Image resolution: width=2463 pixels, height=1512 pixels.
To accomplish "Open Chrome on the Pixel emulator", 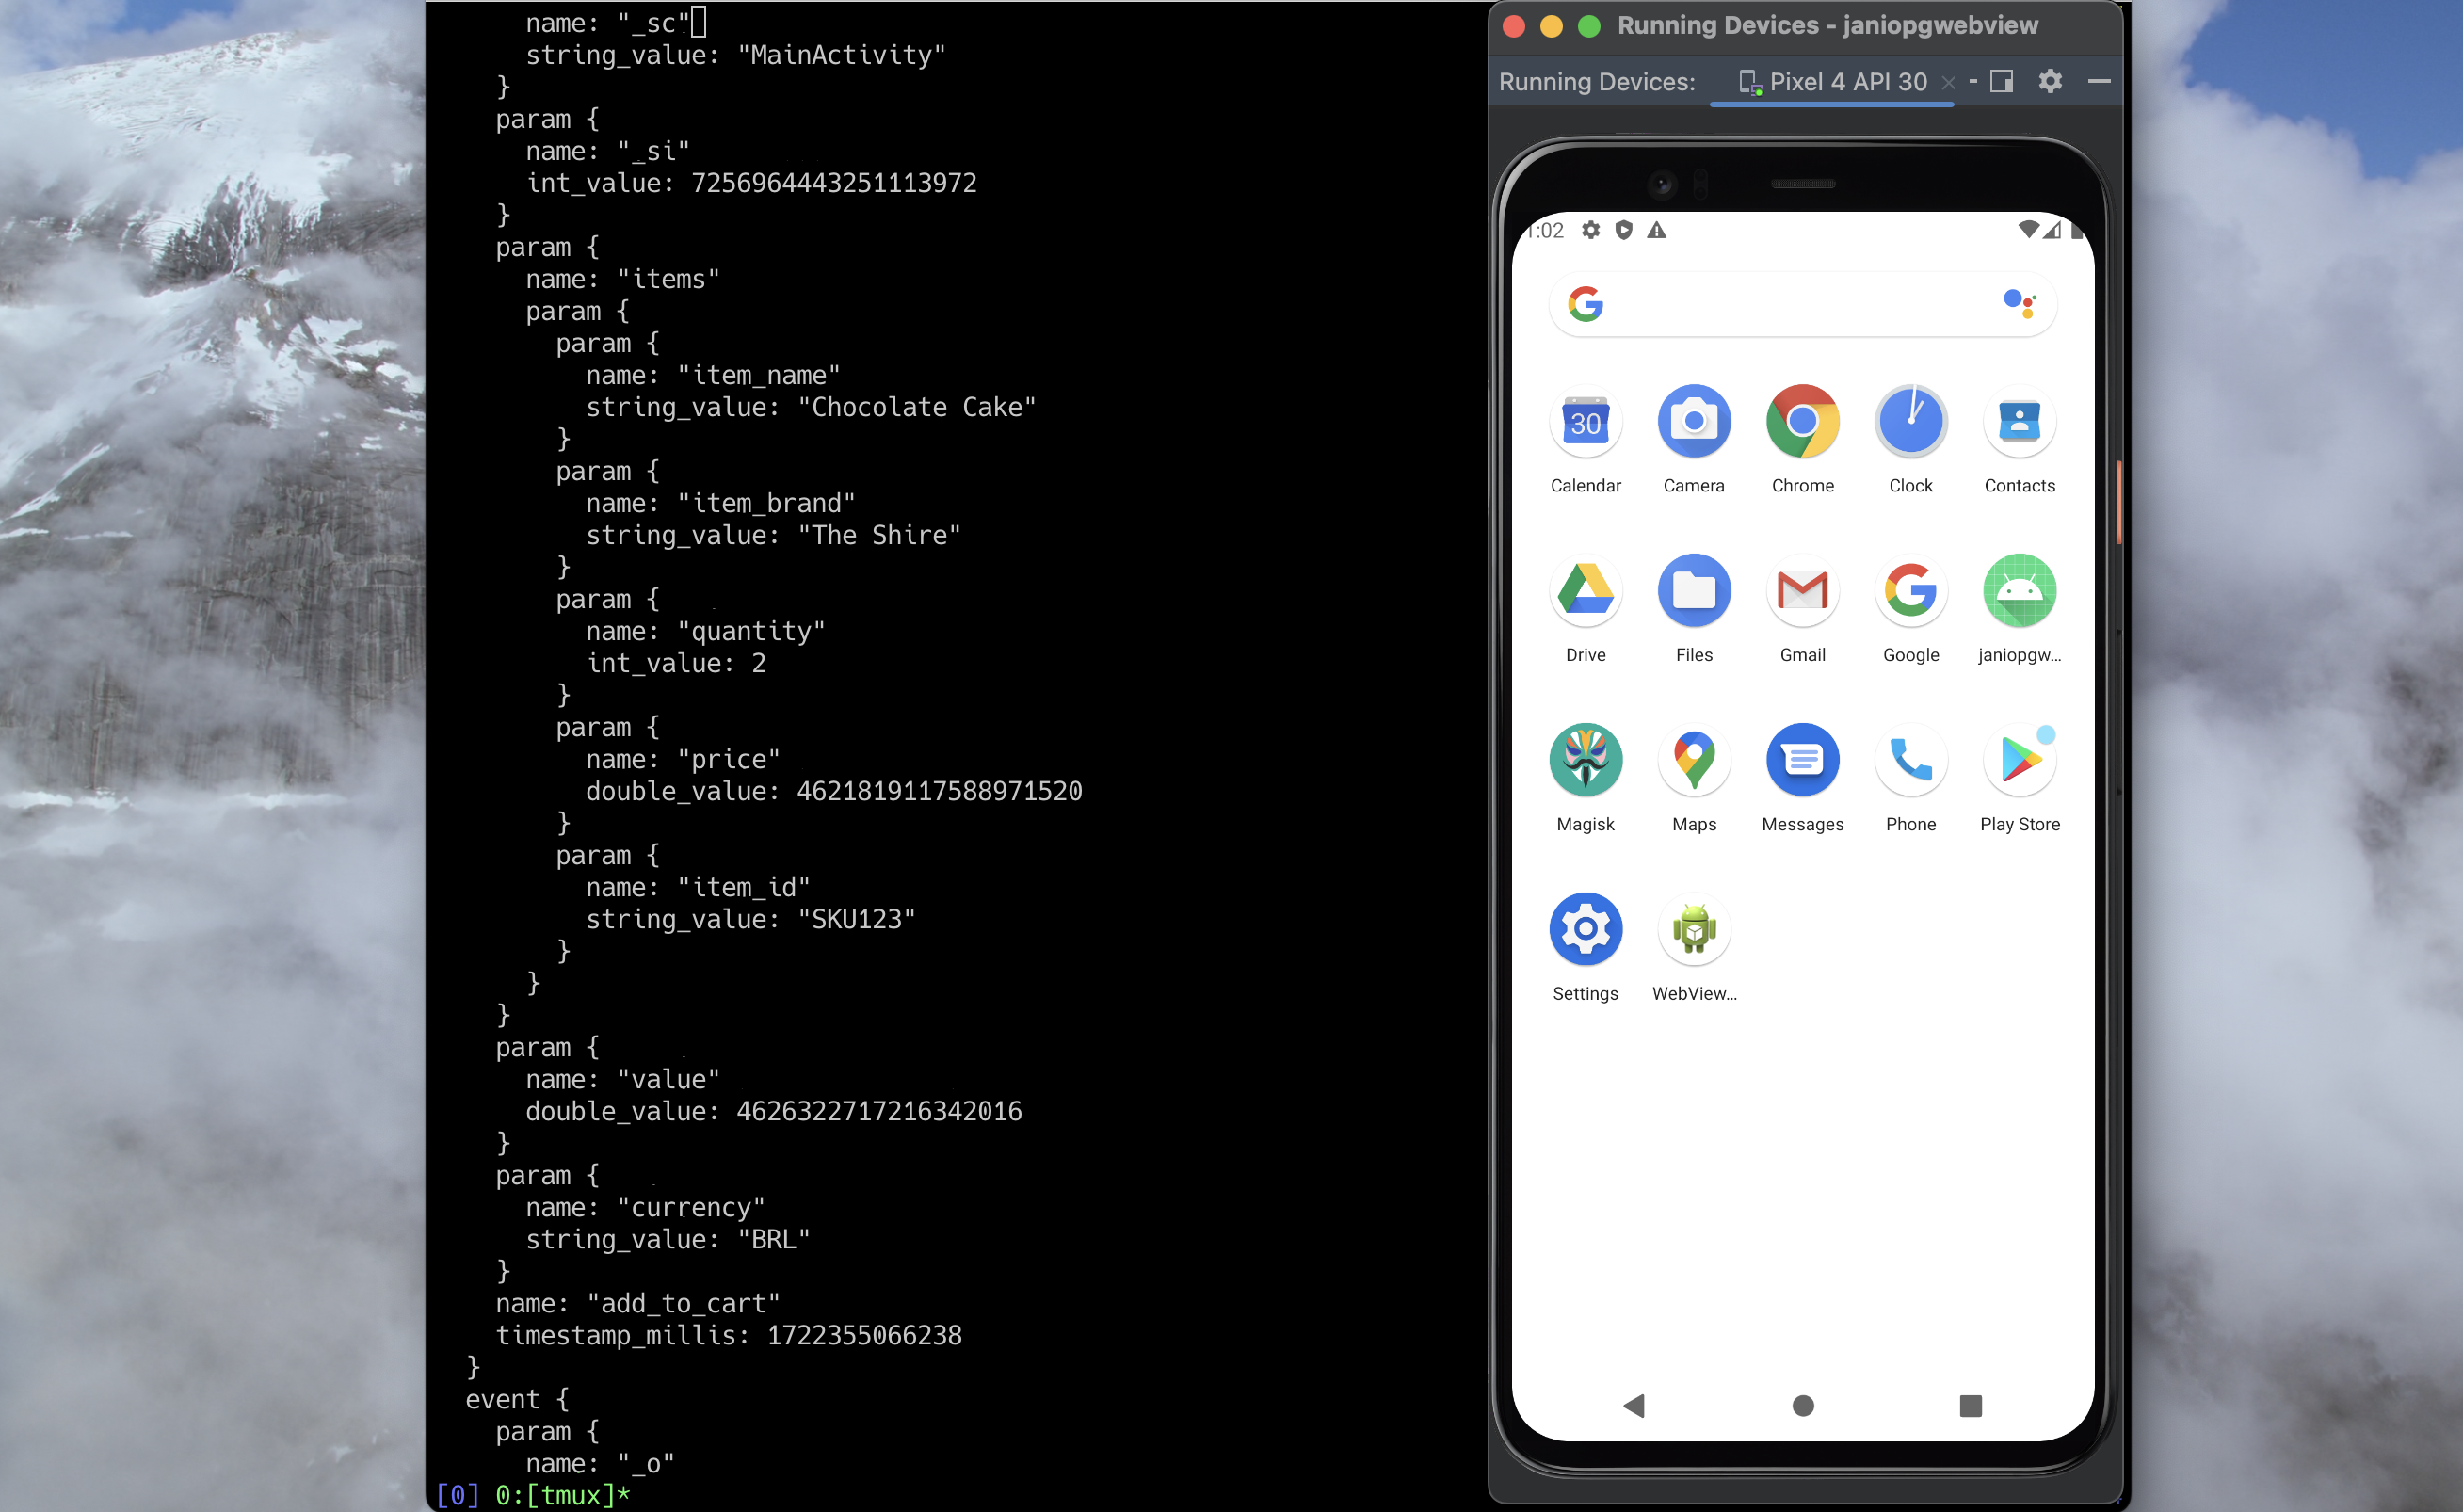I will [x=1802, y=422].
